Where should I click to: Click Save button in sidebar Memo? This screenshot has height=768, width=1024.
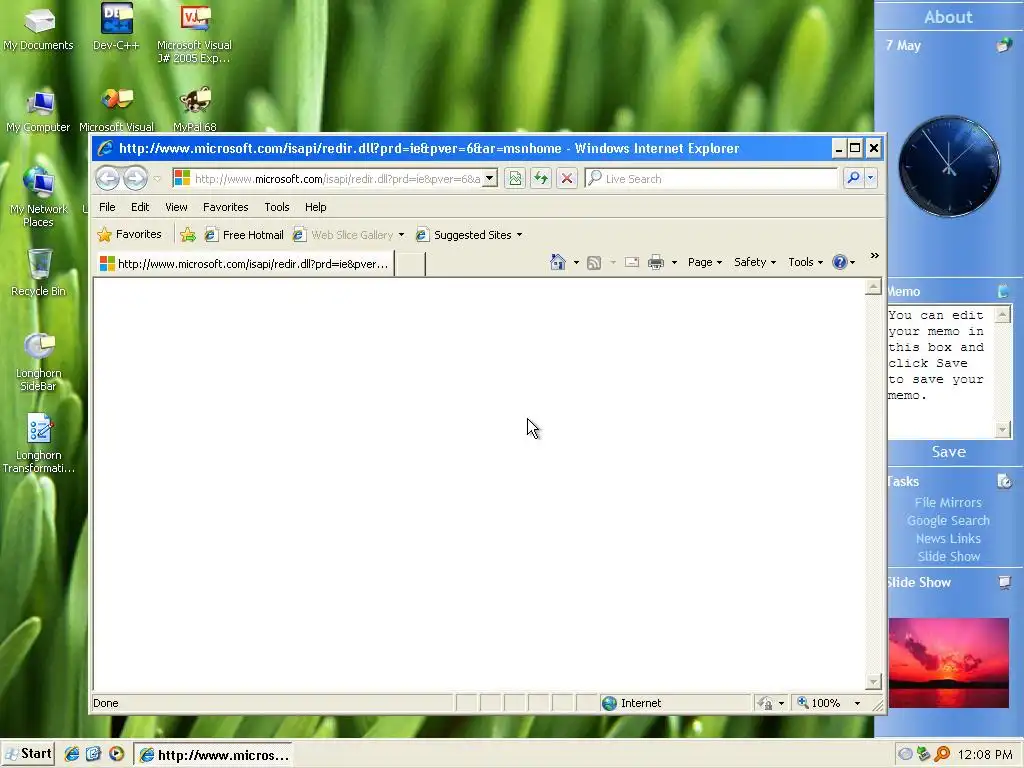click(x=949, y=451)
